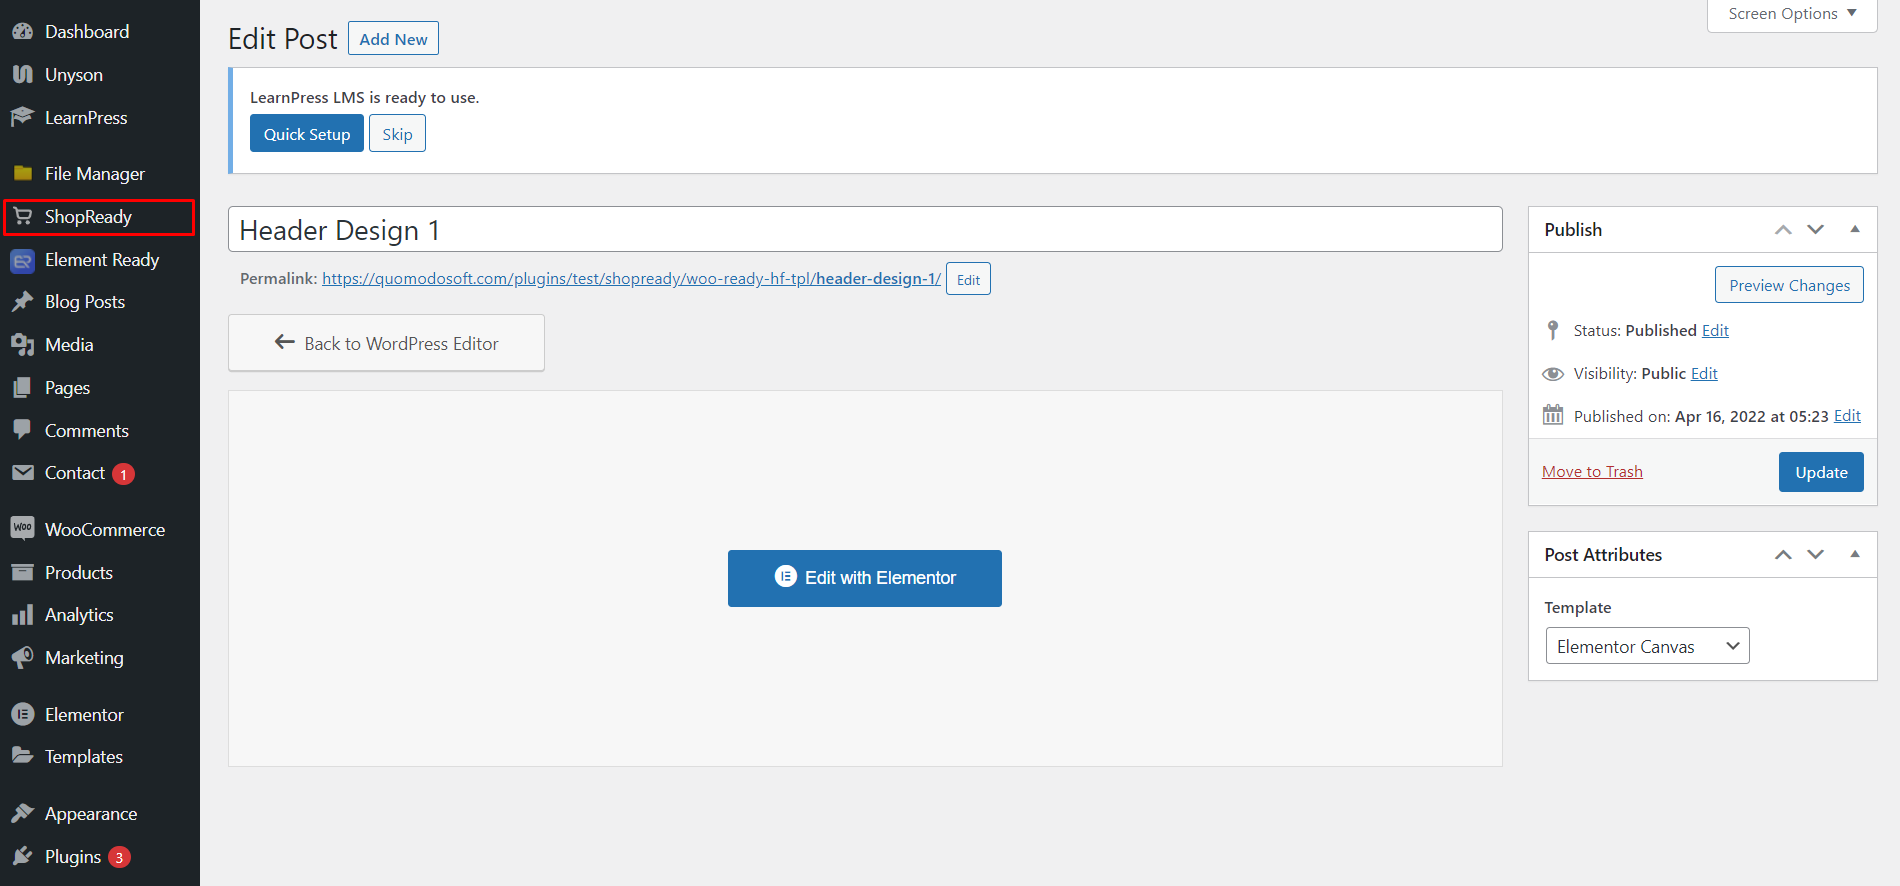The height and width of the screenshot is (886, 1900).
Task: Click the calendar icon beside Published on
Action: 1553,415
